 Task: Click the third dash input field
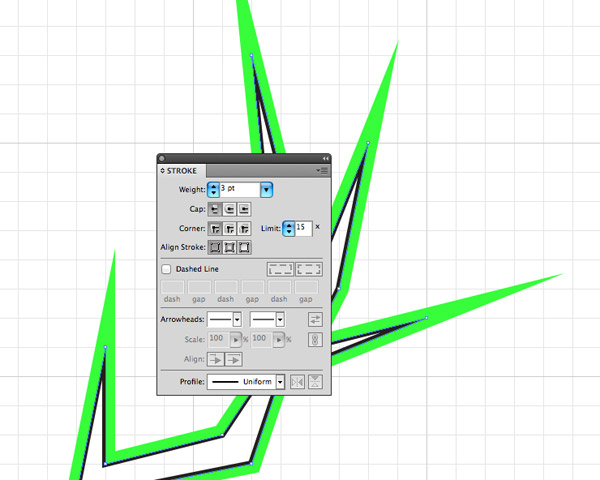pos(280,287)
